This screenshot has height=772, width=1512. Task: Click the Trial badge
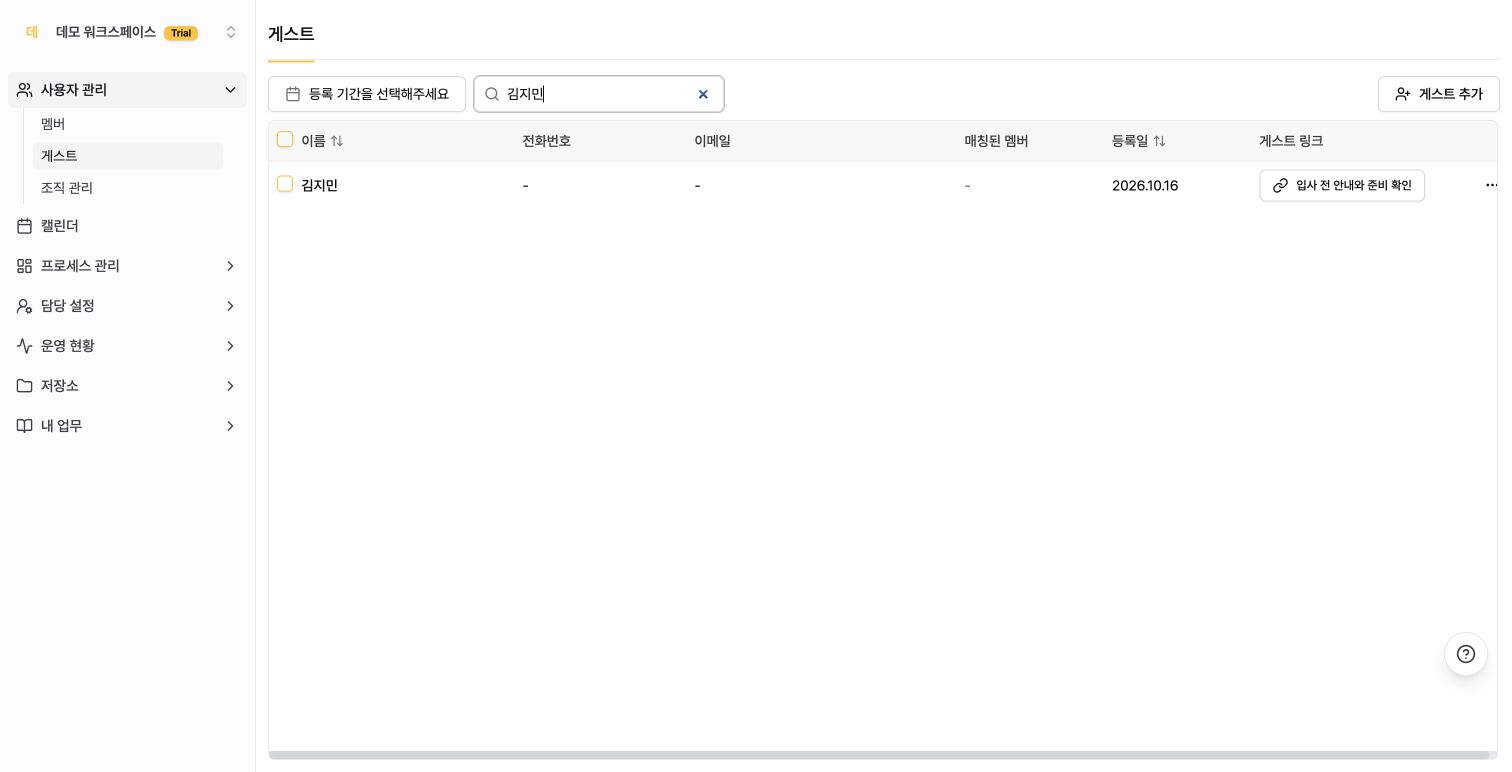point(181,33)
